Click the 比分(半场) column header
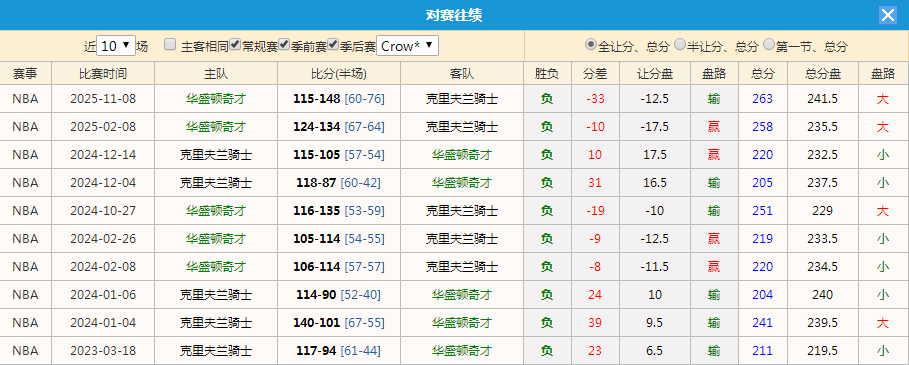 coord(339,74)
